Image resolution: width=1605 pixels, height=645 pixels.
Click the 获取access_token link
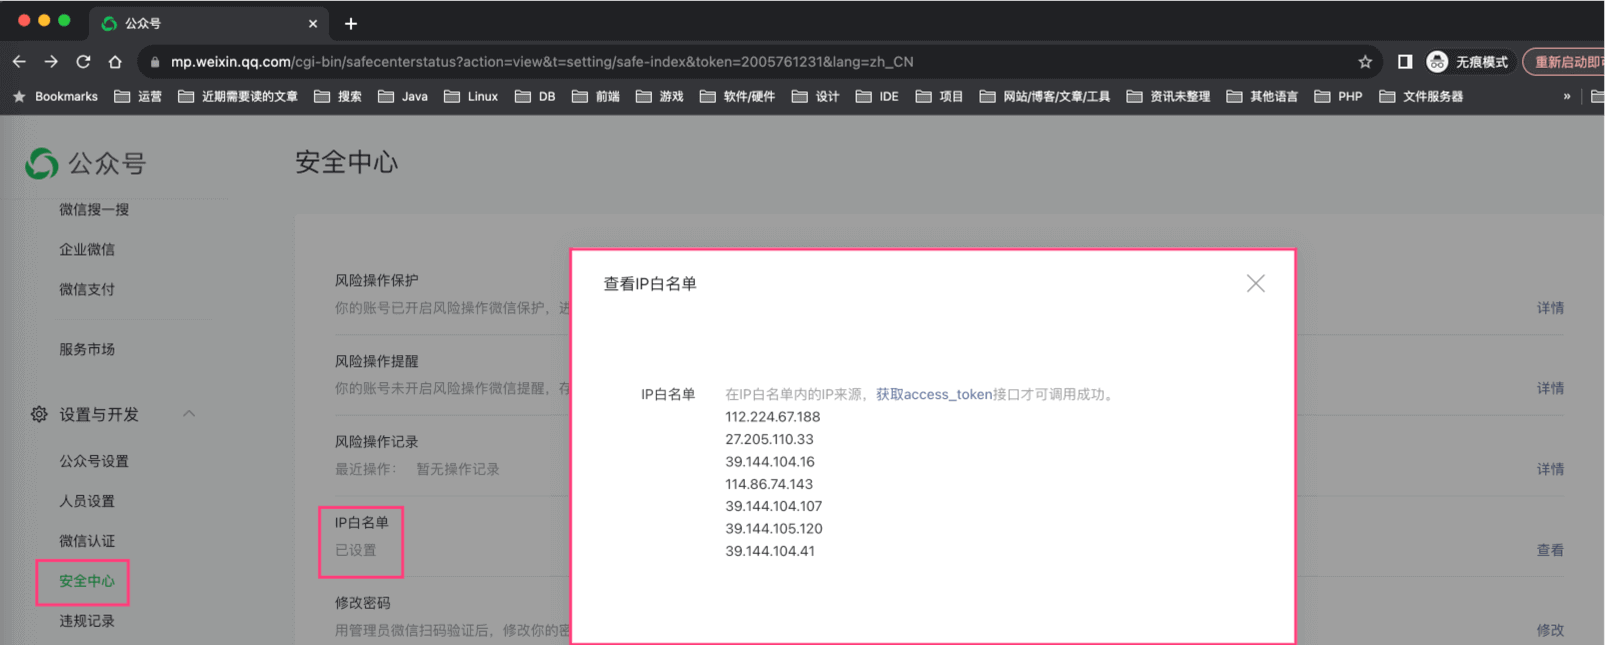[933, 394]
